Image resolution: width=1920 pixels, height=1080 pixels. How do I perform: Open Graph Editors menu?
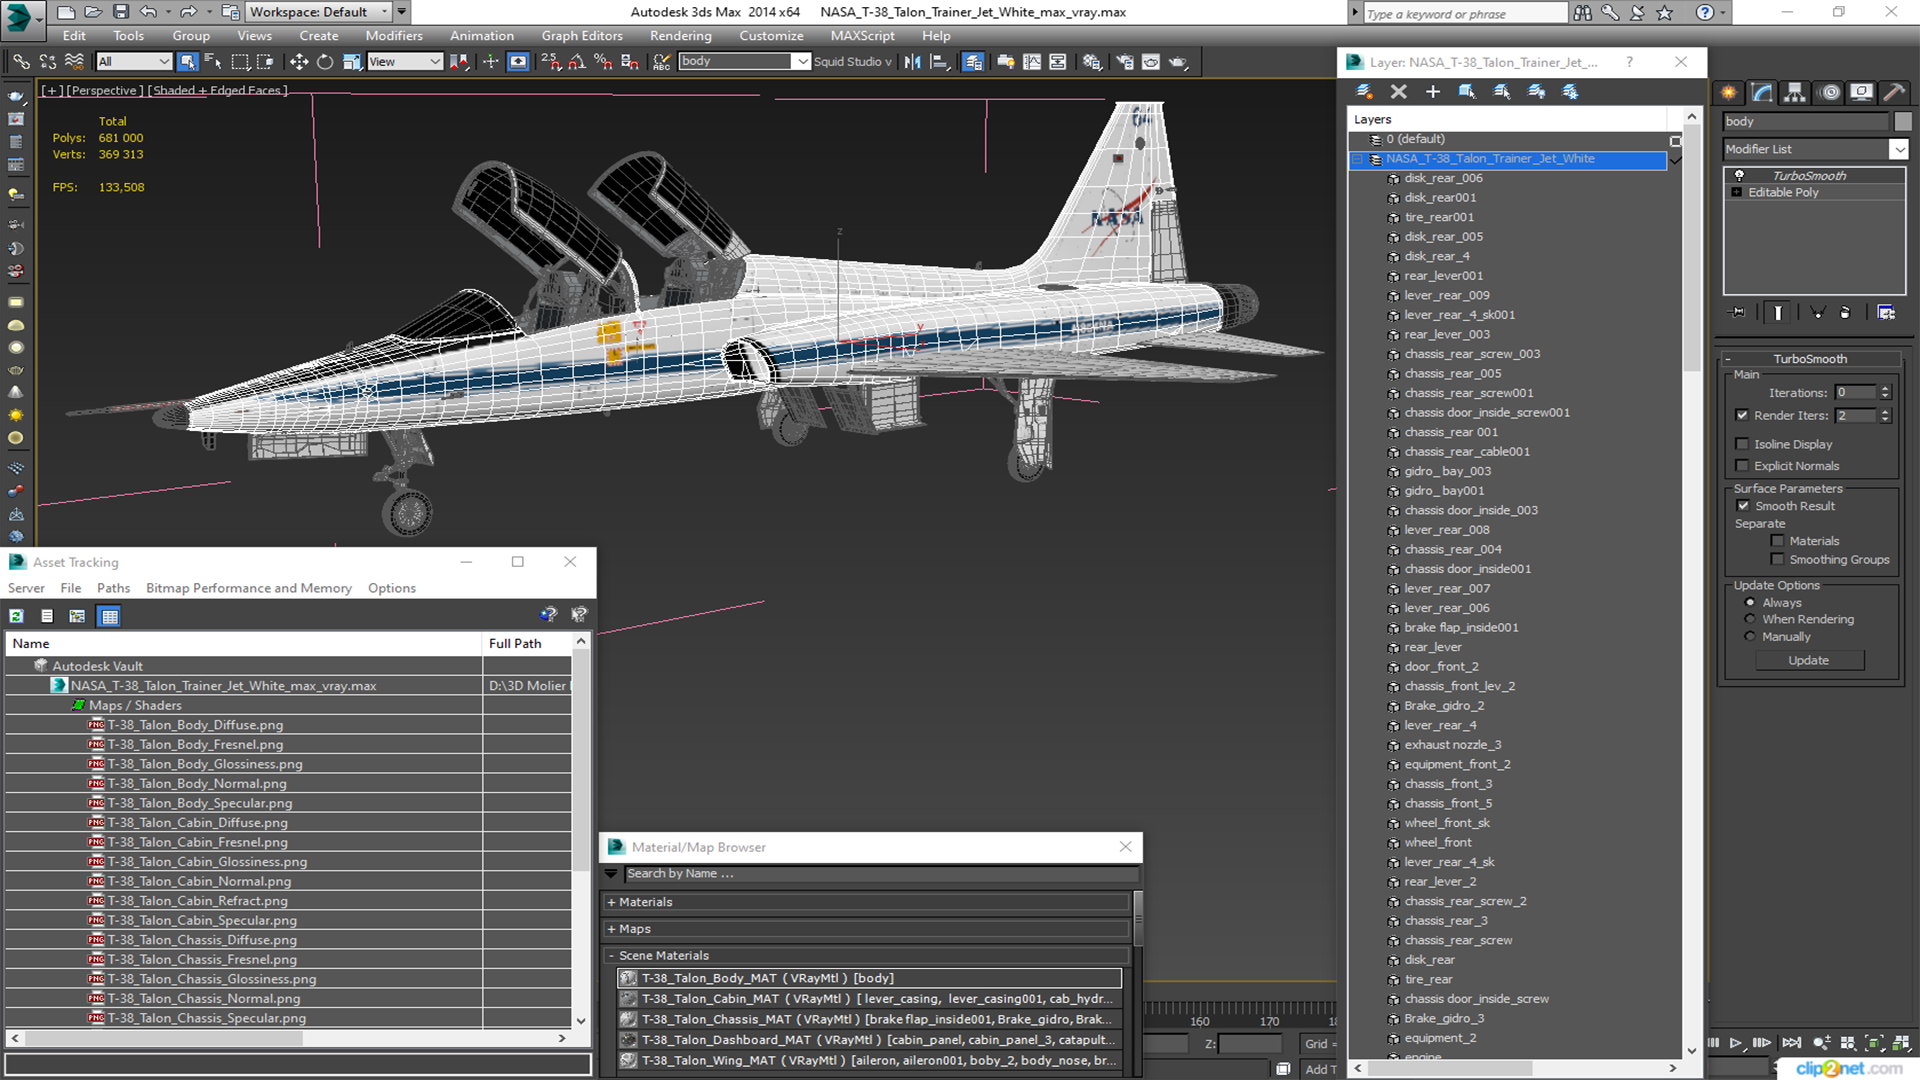(x=582, y=36)
